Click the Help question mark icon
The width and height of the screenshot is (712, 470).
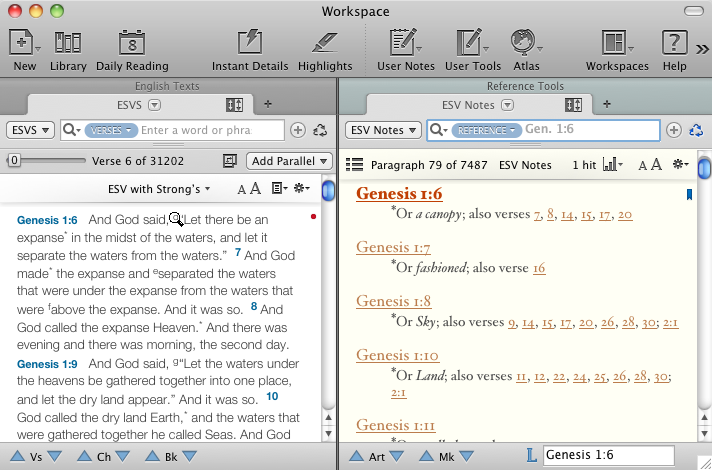pos(675,43)
